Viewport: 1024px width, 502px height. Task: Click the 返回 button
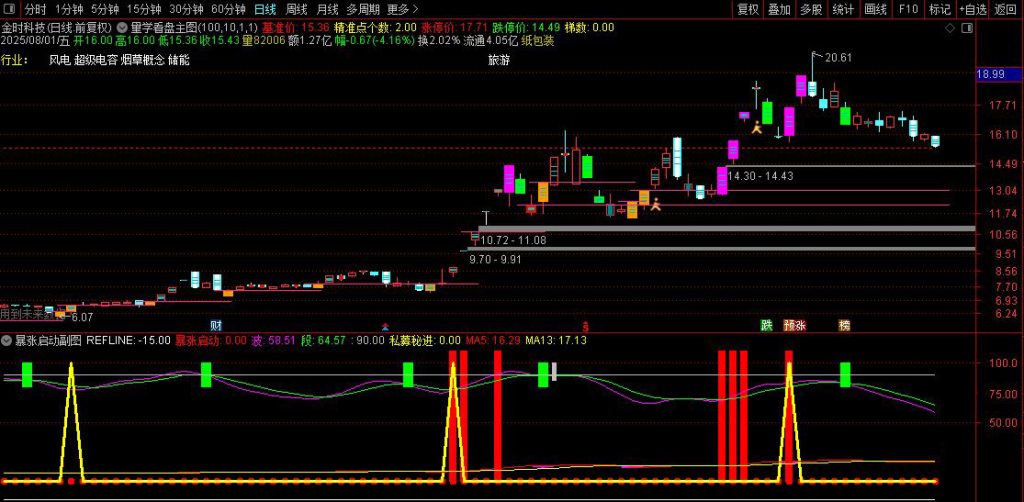(x=1005, y=9)
